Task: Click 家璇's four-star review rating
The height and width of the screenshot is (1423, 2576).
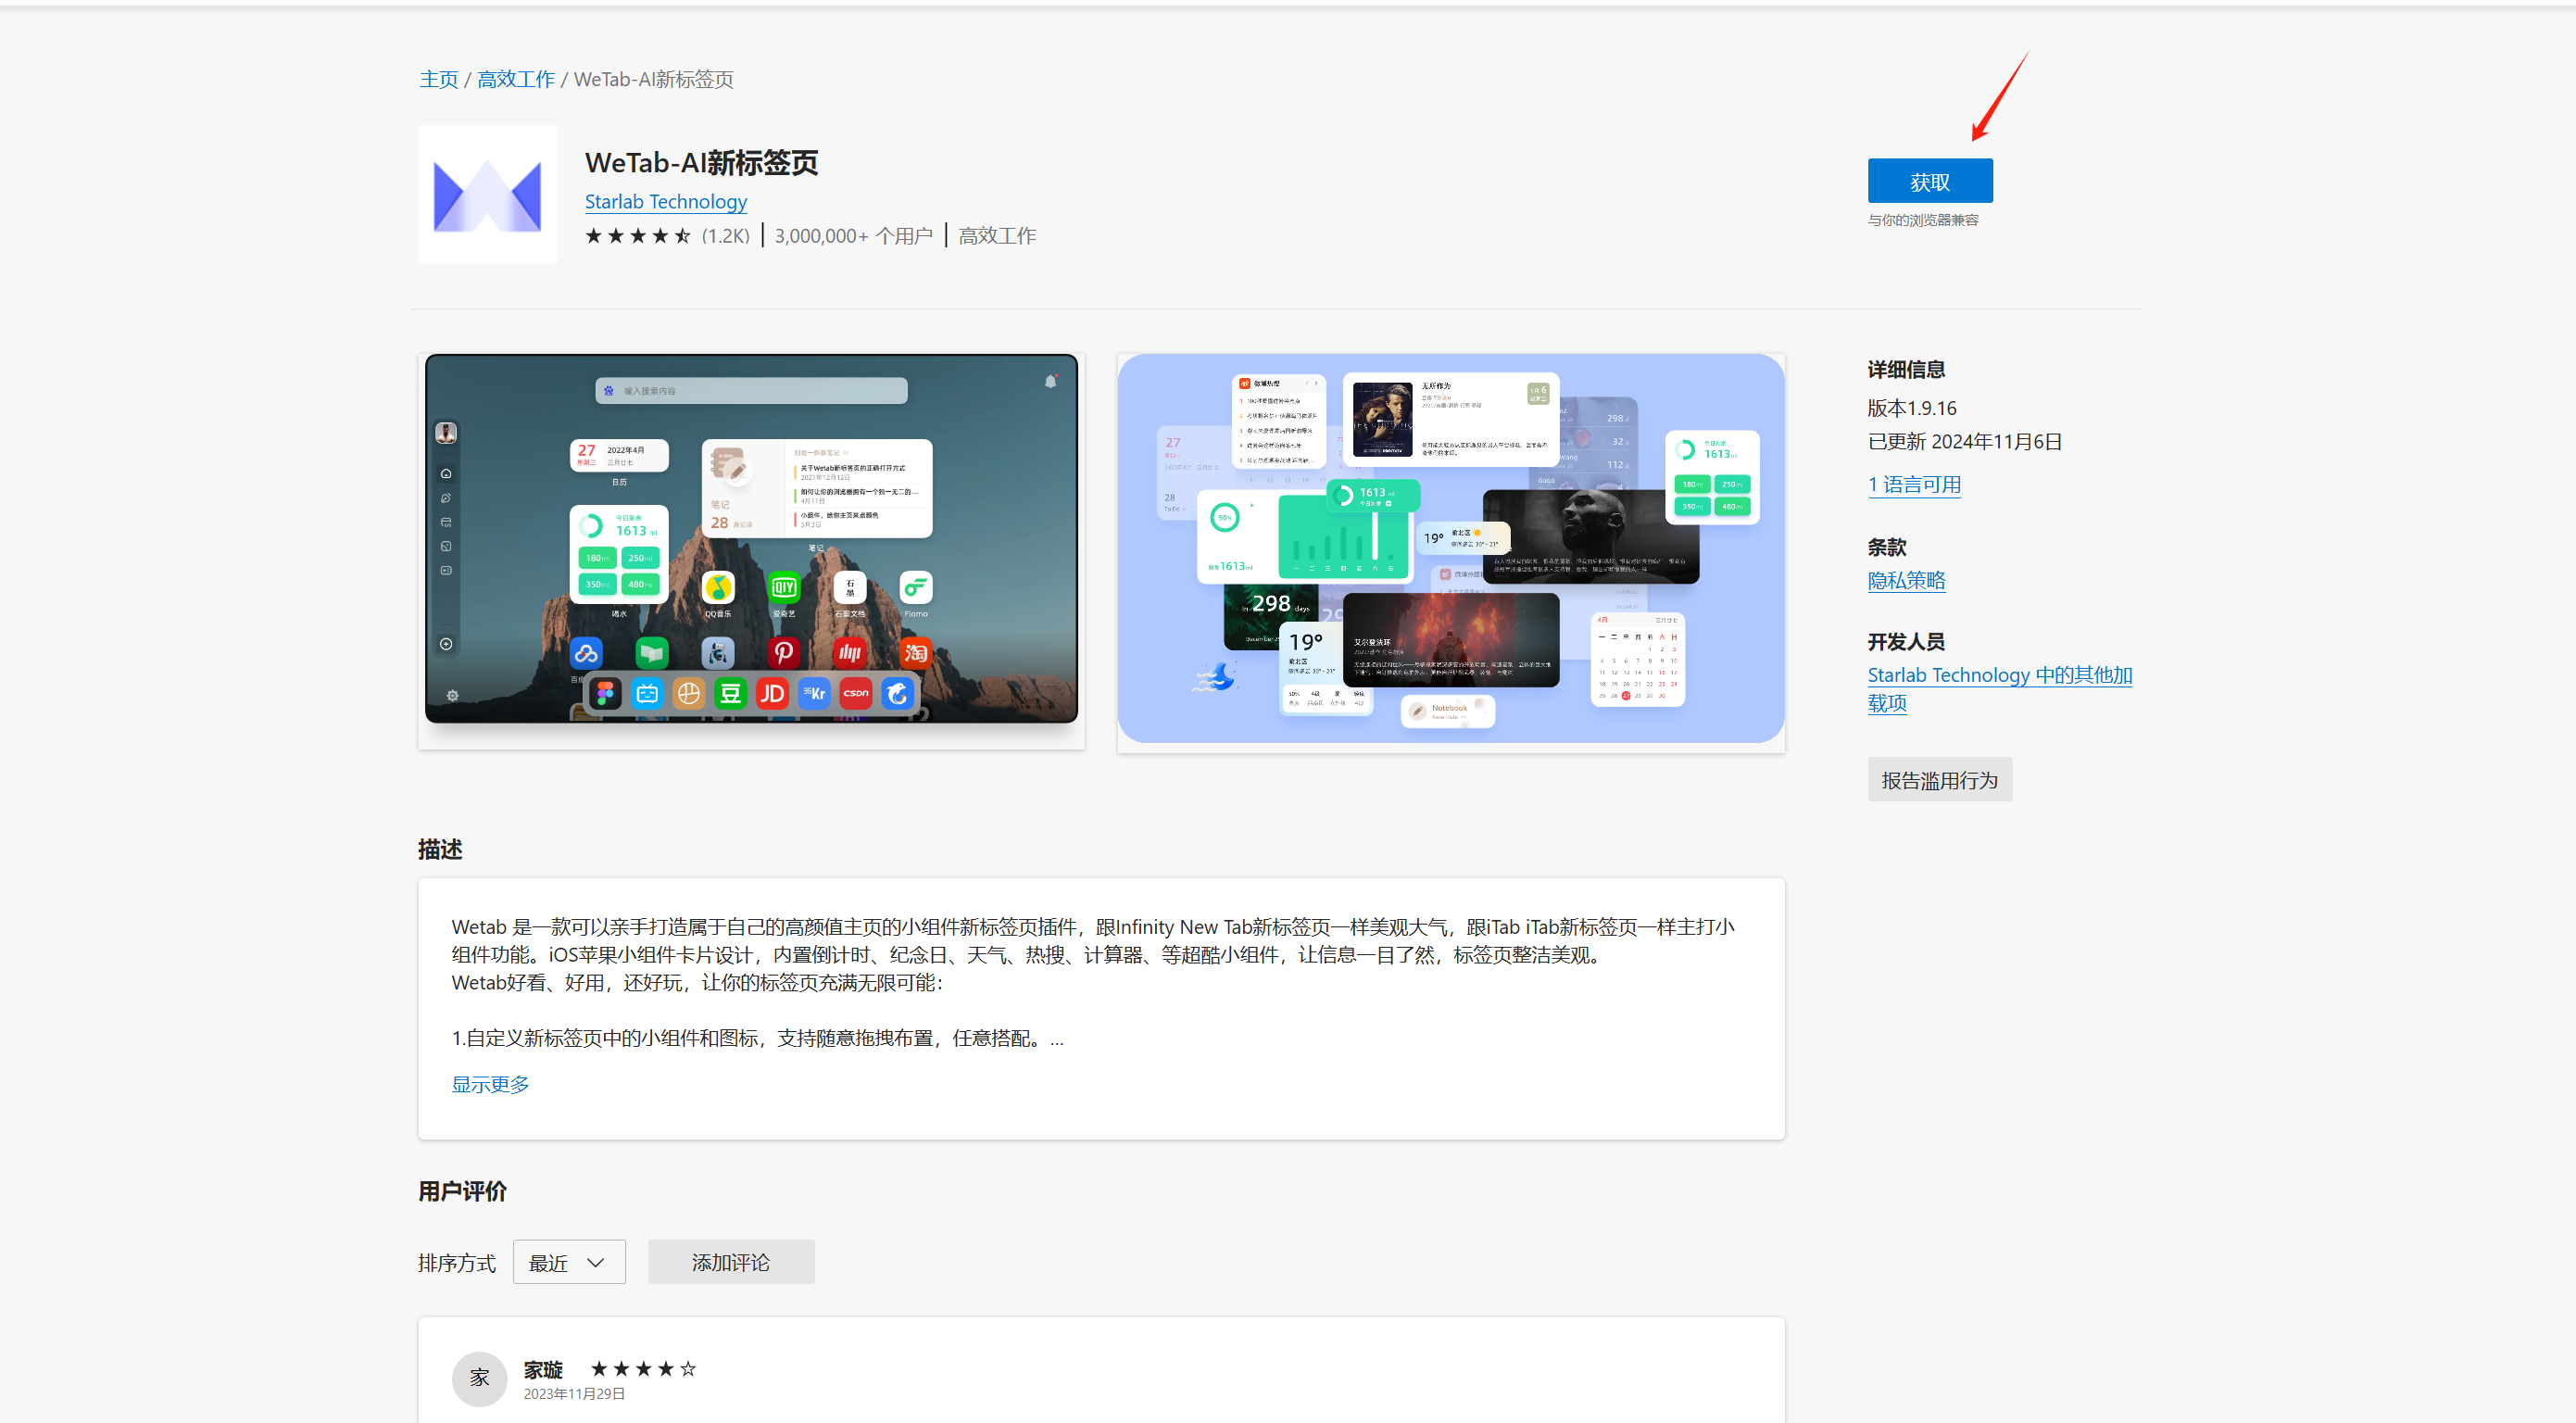Action: pyautogui.click(x=643, y=1369)
